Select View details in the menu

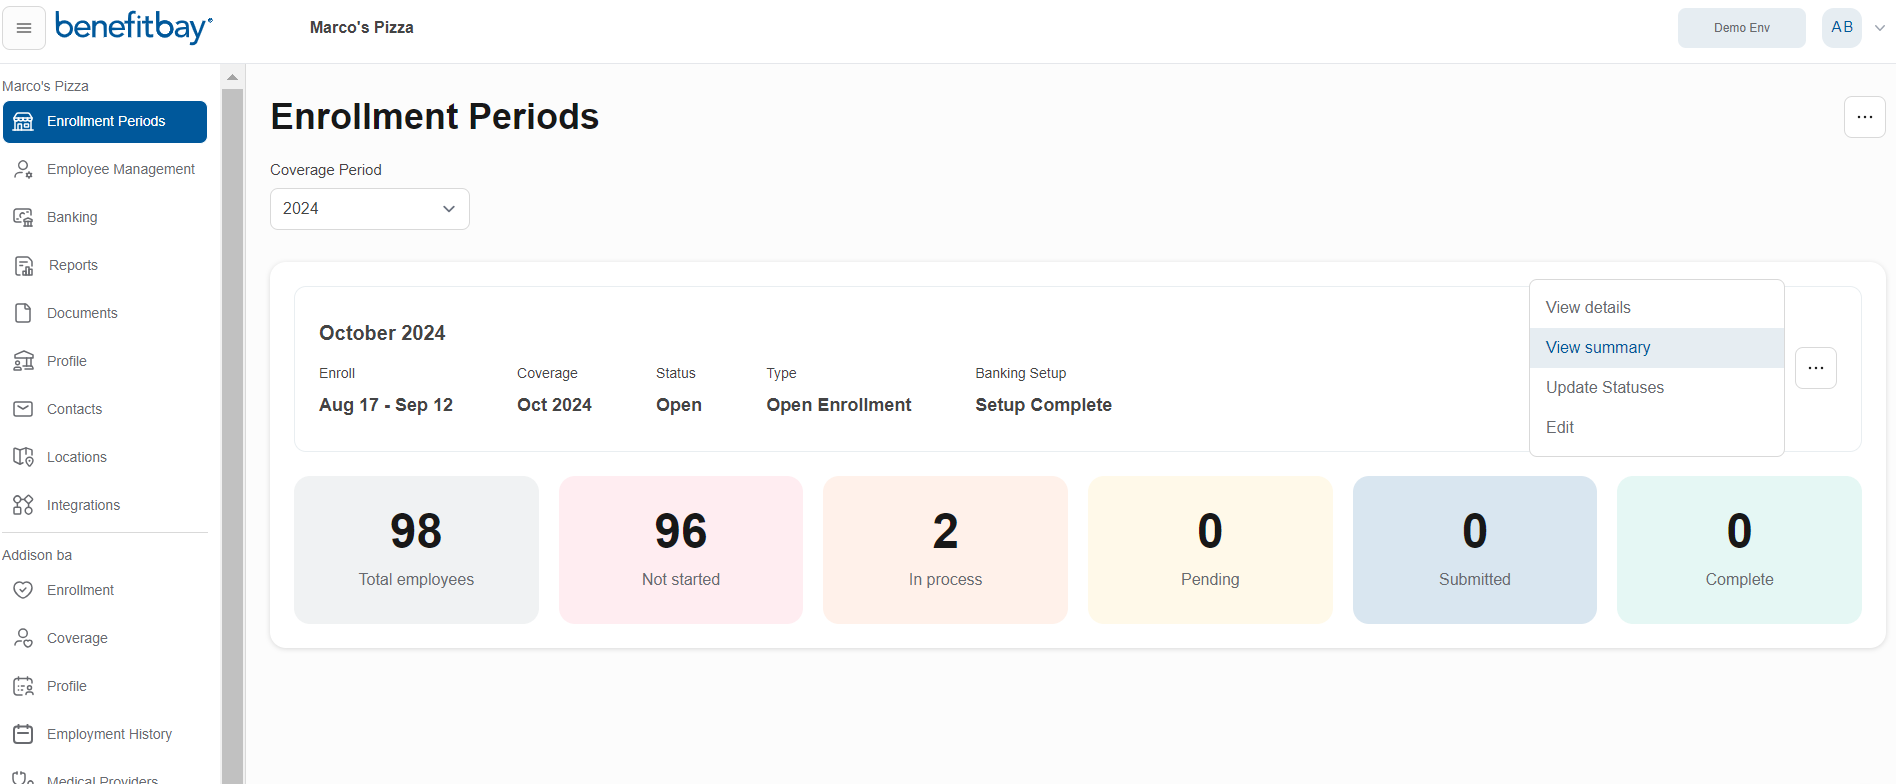tap(1587, 308)
